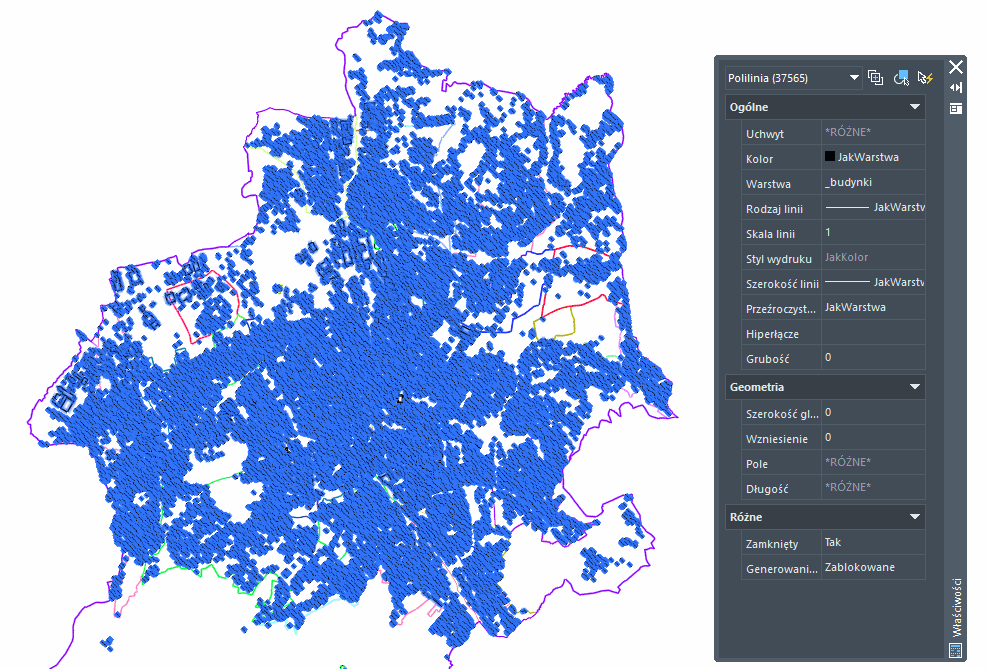Image resolution: width=988 pixels, height=669 pixels.
Task: Edit the Skala linii value
Action: tap(872, 233)
